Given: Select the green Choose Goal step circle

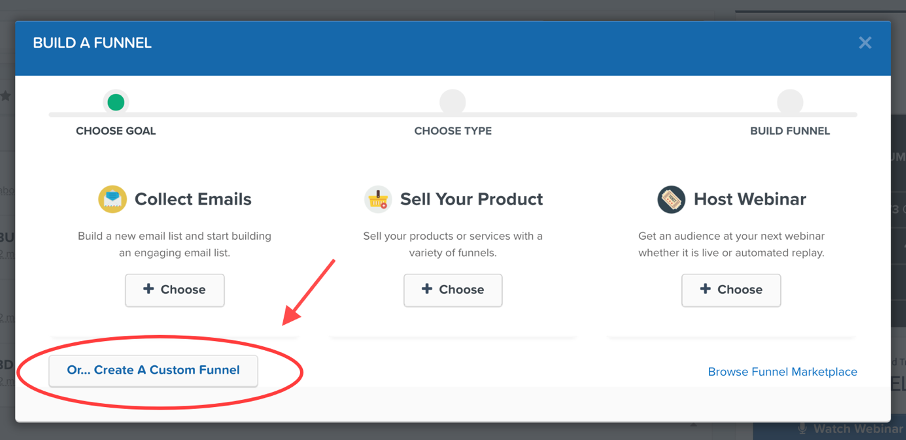Looking at the screenshot, I should [x=116, y=101].
